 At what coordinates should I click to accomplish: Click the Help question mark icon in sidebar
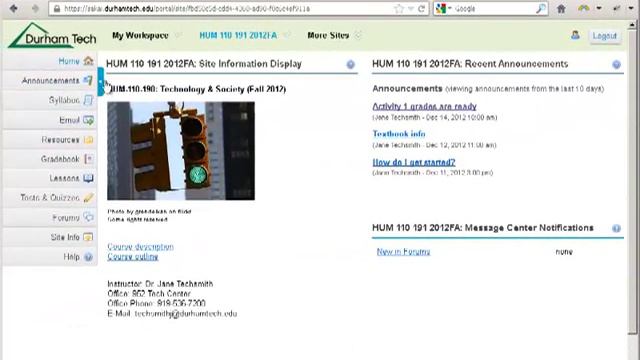(88, 257)
